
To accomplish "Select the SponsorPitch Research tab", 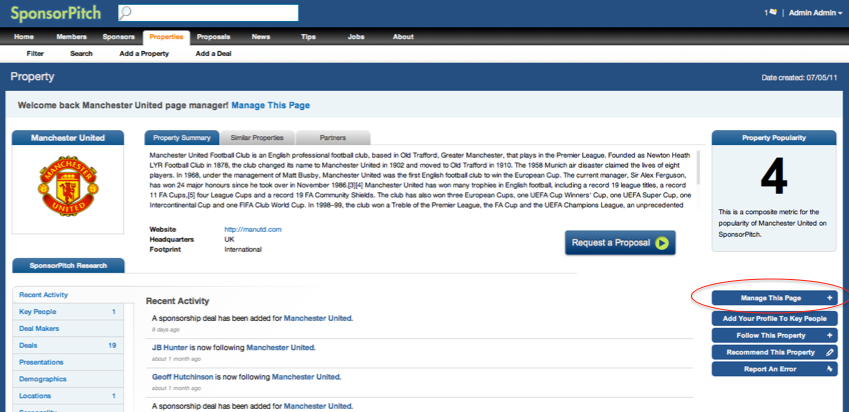I will tap(68, 266).
